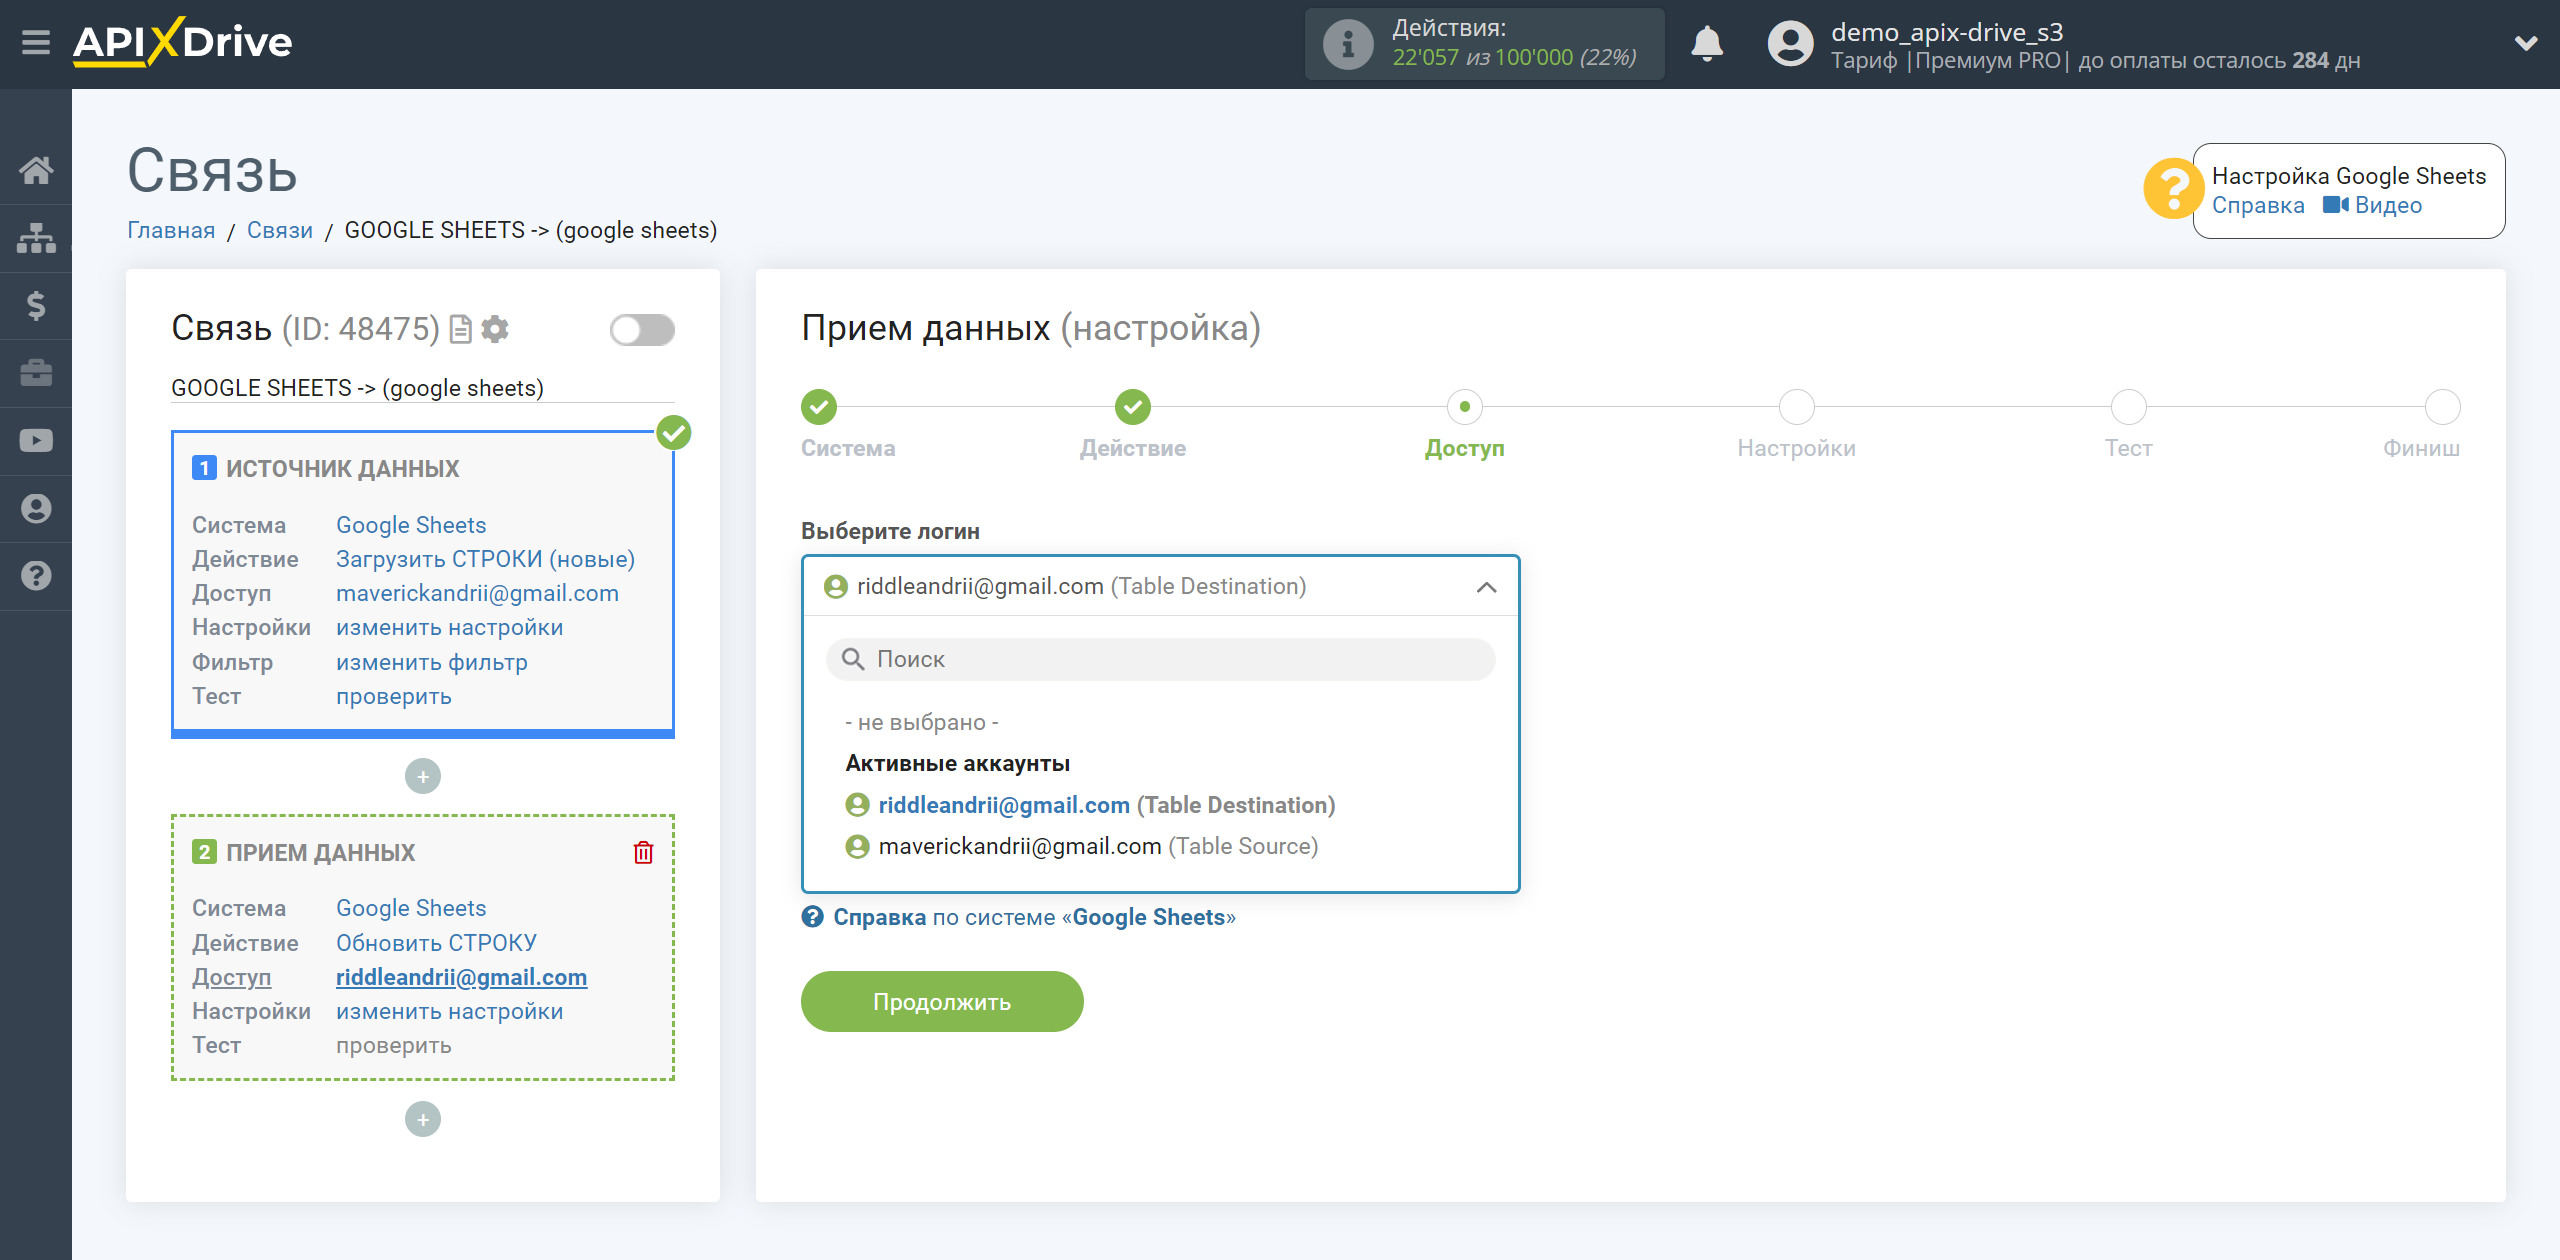
Task: Toggle the connection on/off switch
Action: click(x=642, y=330)
